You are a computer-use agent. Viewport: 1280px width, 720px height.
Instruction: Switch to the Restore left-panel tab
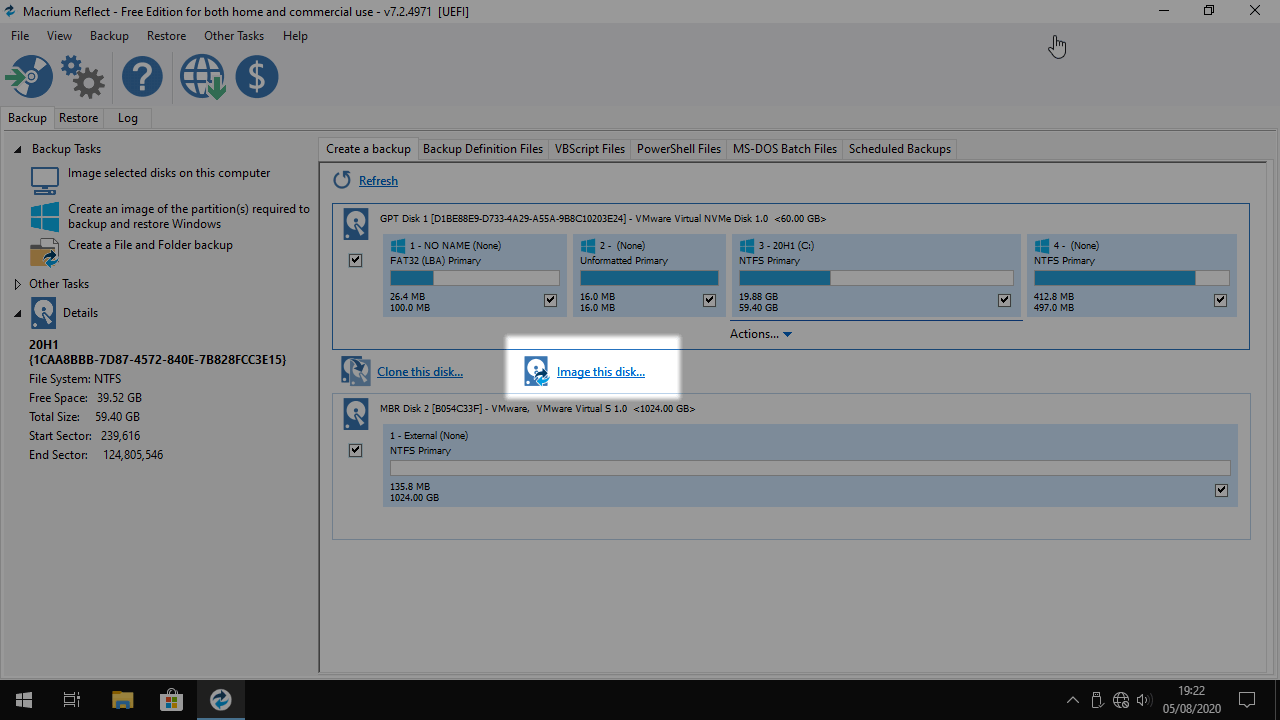coord(78,118)
